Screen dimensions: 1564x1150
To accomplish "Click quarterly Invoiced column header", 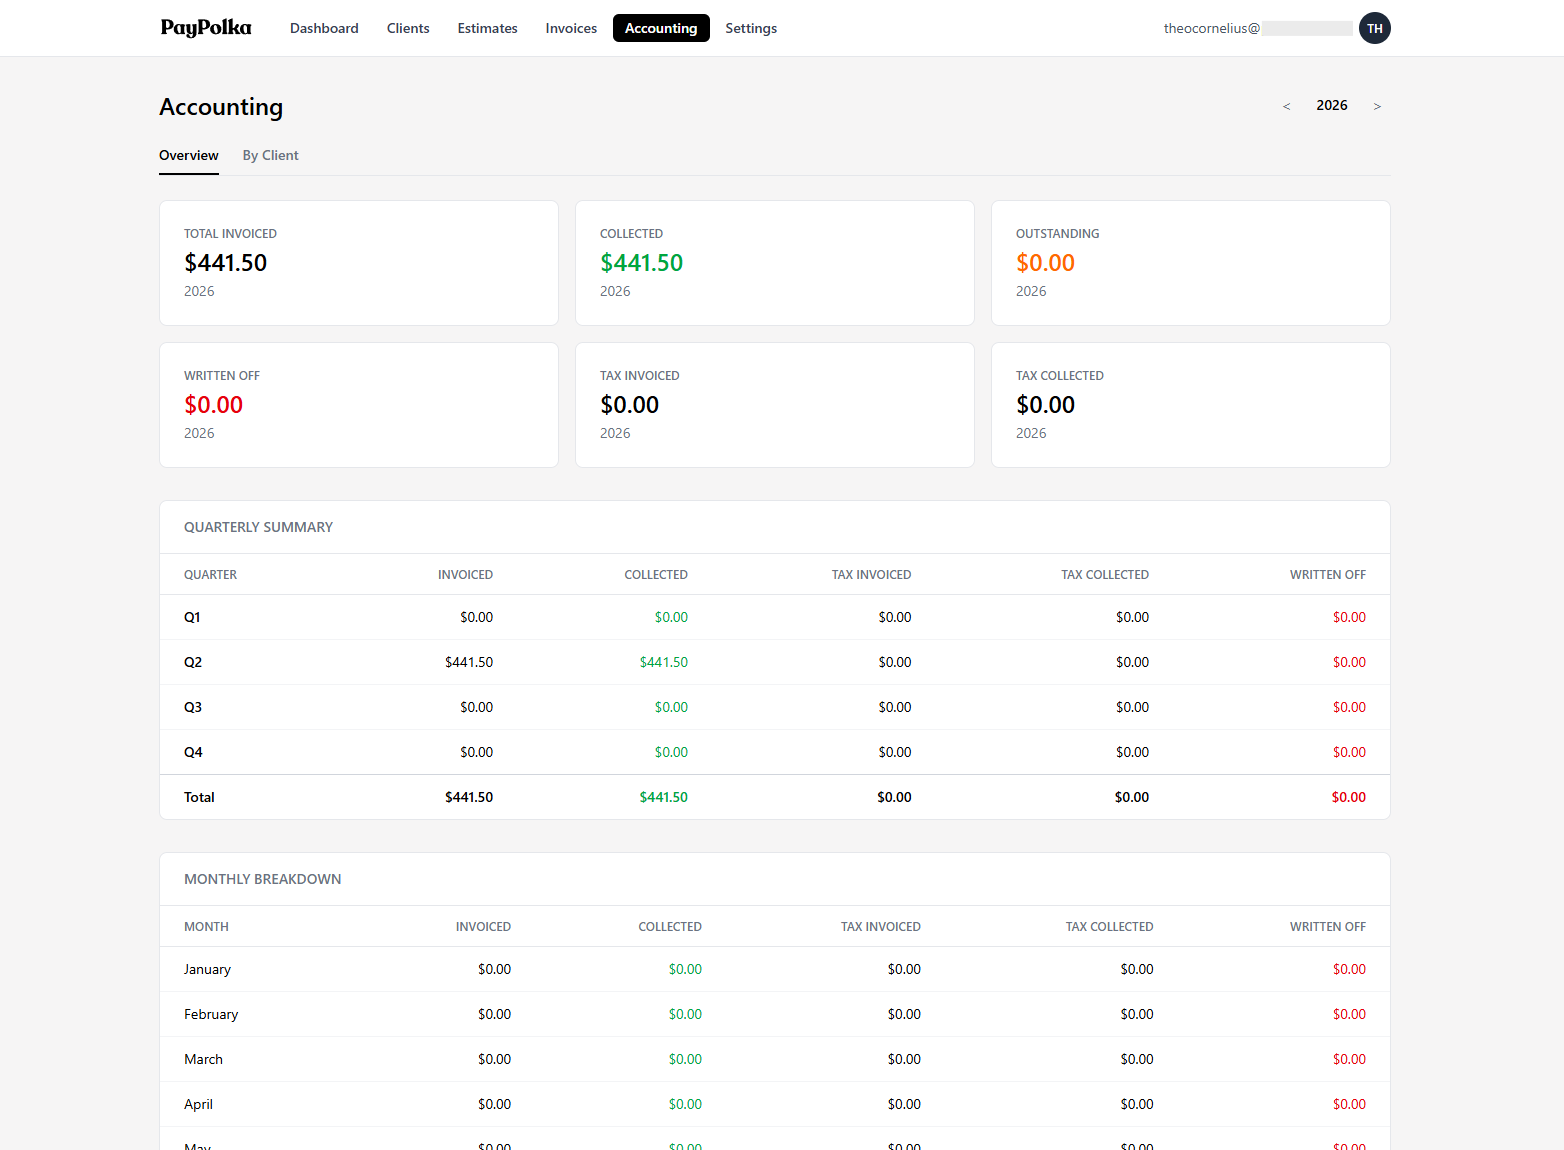I will click(x=465, y=575).
